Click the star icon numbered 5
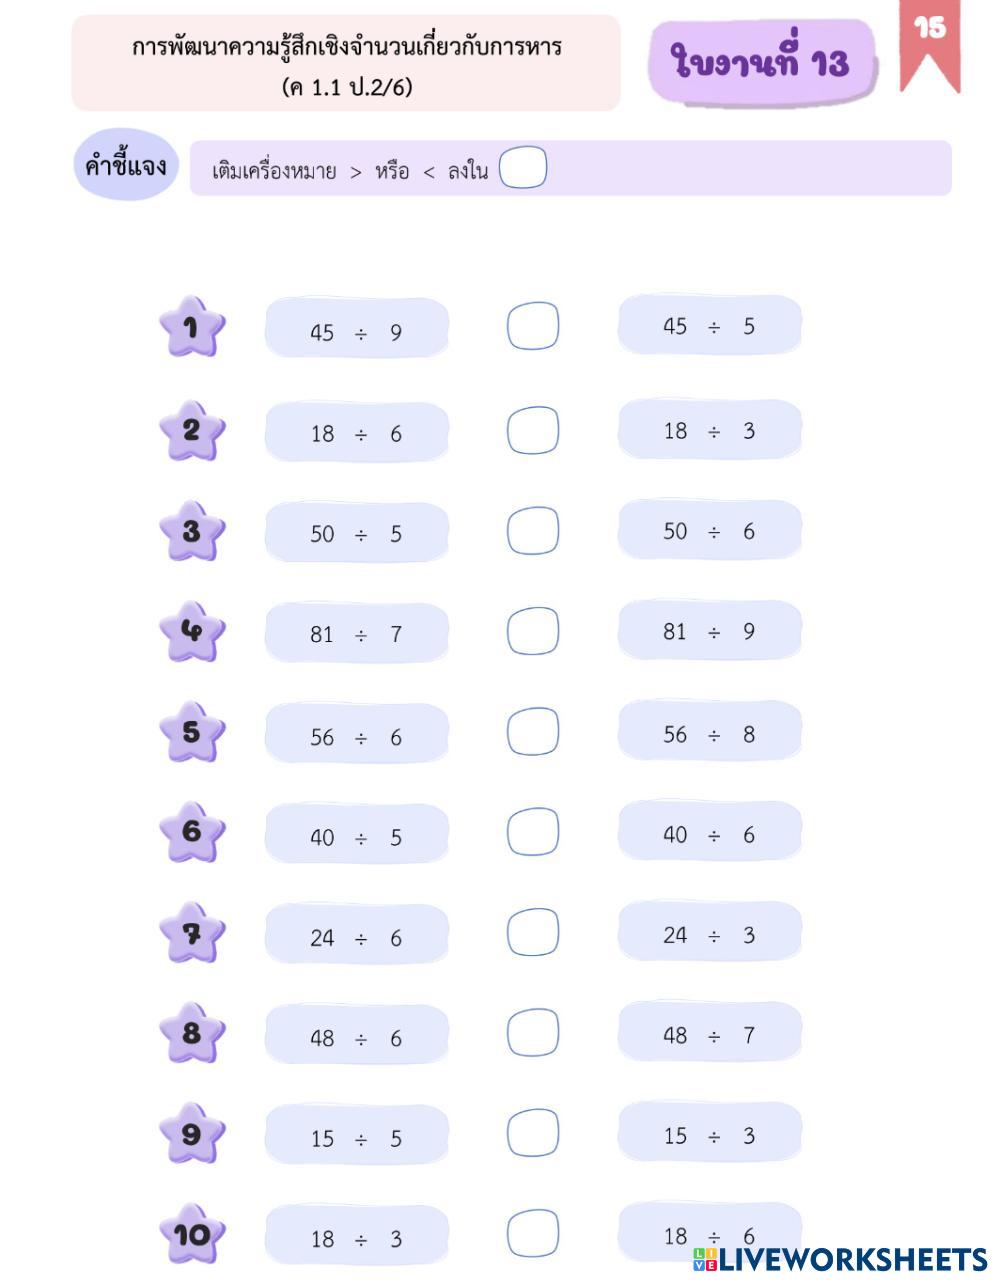Image resolution: width=1000 pixels, height=1284 pixels. 191,732
